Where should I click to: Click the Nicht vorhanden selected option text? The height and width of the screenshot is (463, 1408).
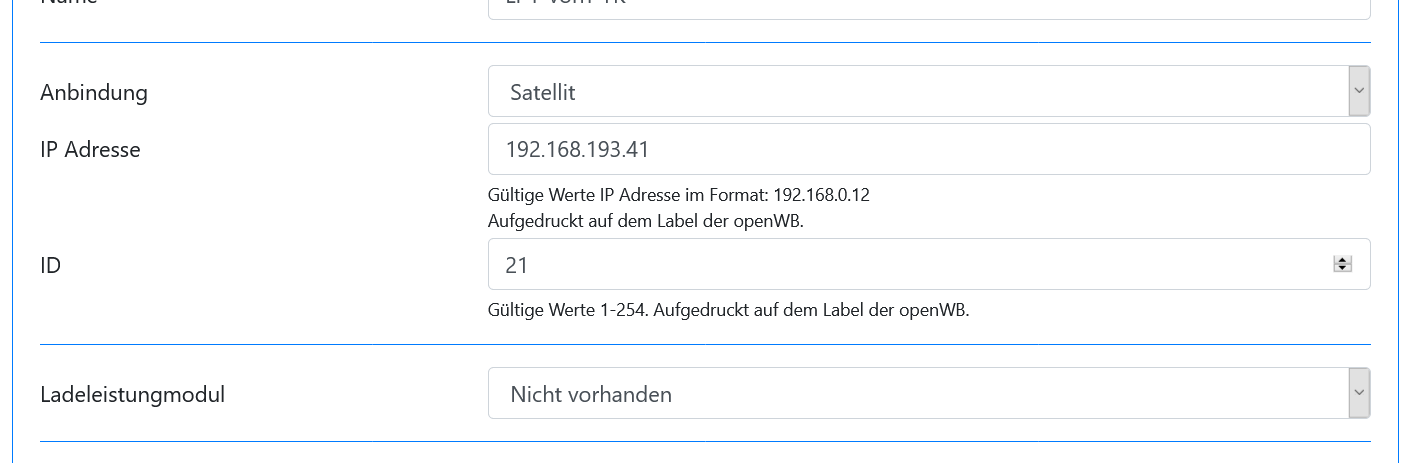pos(590,394)
